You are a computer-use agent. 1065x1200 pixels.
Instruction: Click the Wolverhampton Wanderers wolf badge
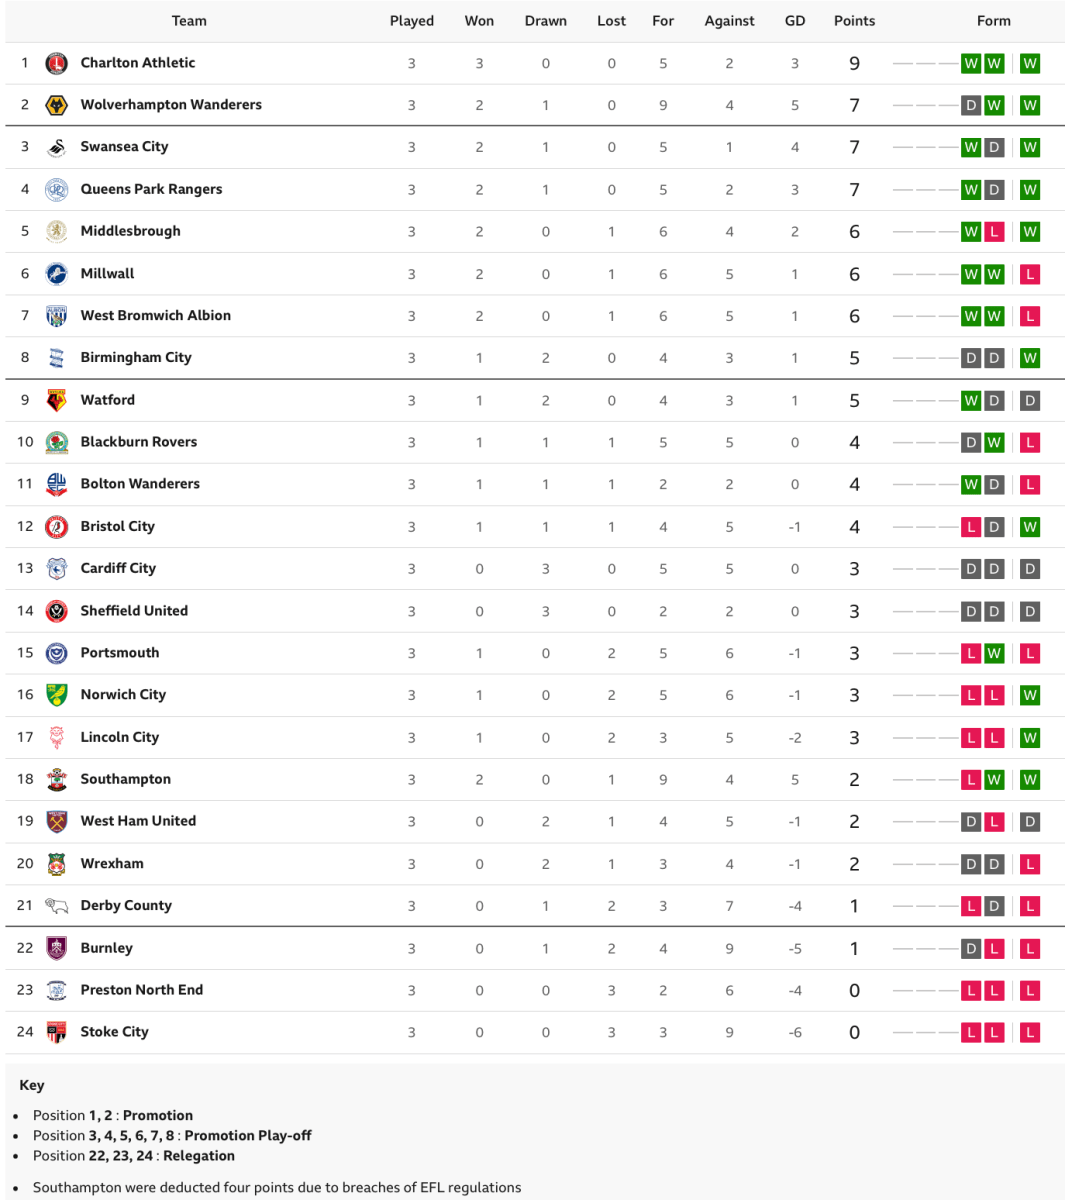click(x=57, y=105)
